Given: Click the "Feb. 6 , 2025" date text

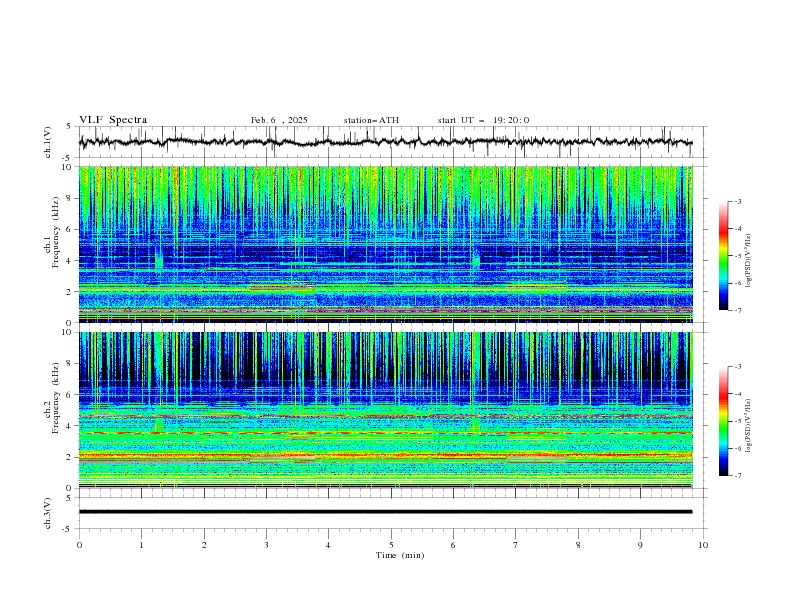Looking at the screenshot, I should tap(279, 120).
